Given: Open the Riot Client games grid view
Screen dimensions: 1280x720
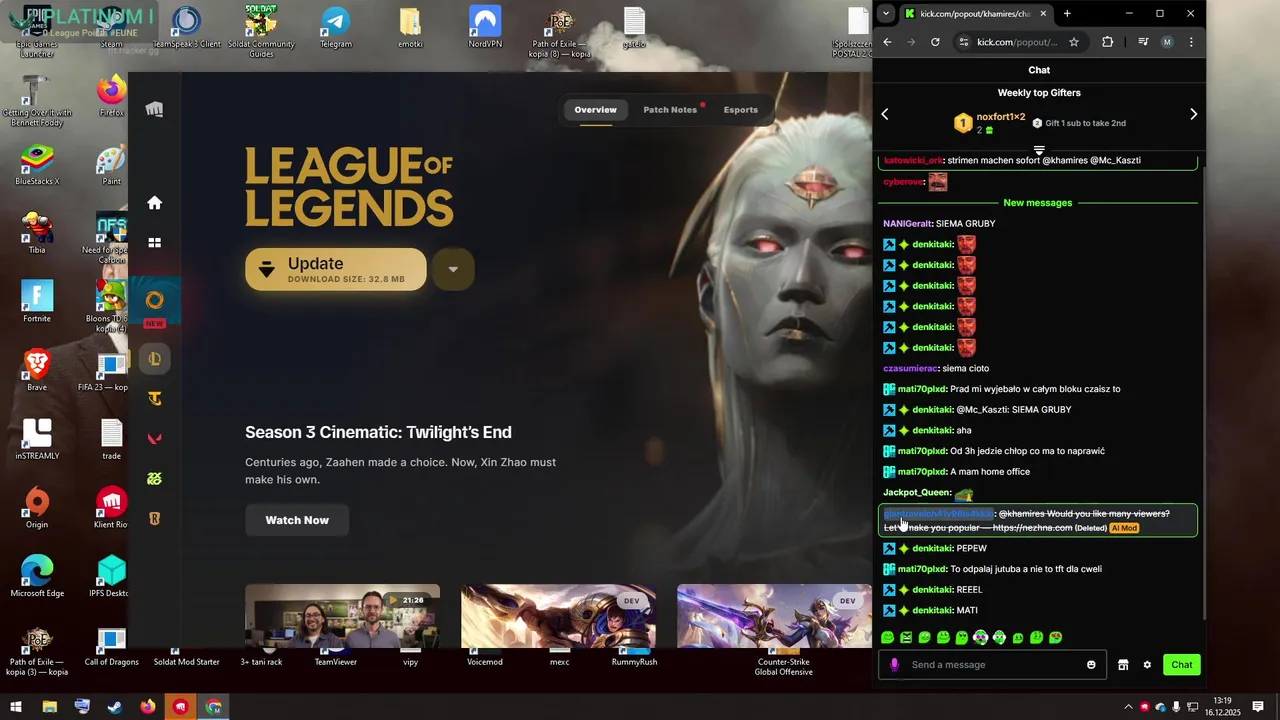Looking at the screenshot, I should (154, 242).
